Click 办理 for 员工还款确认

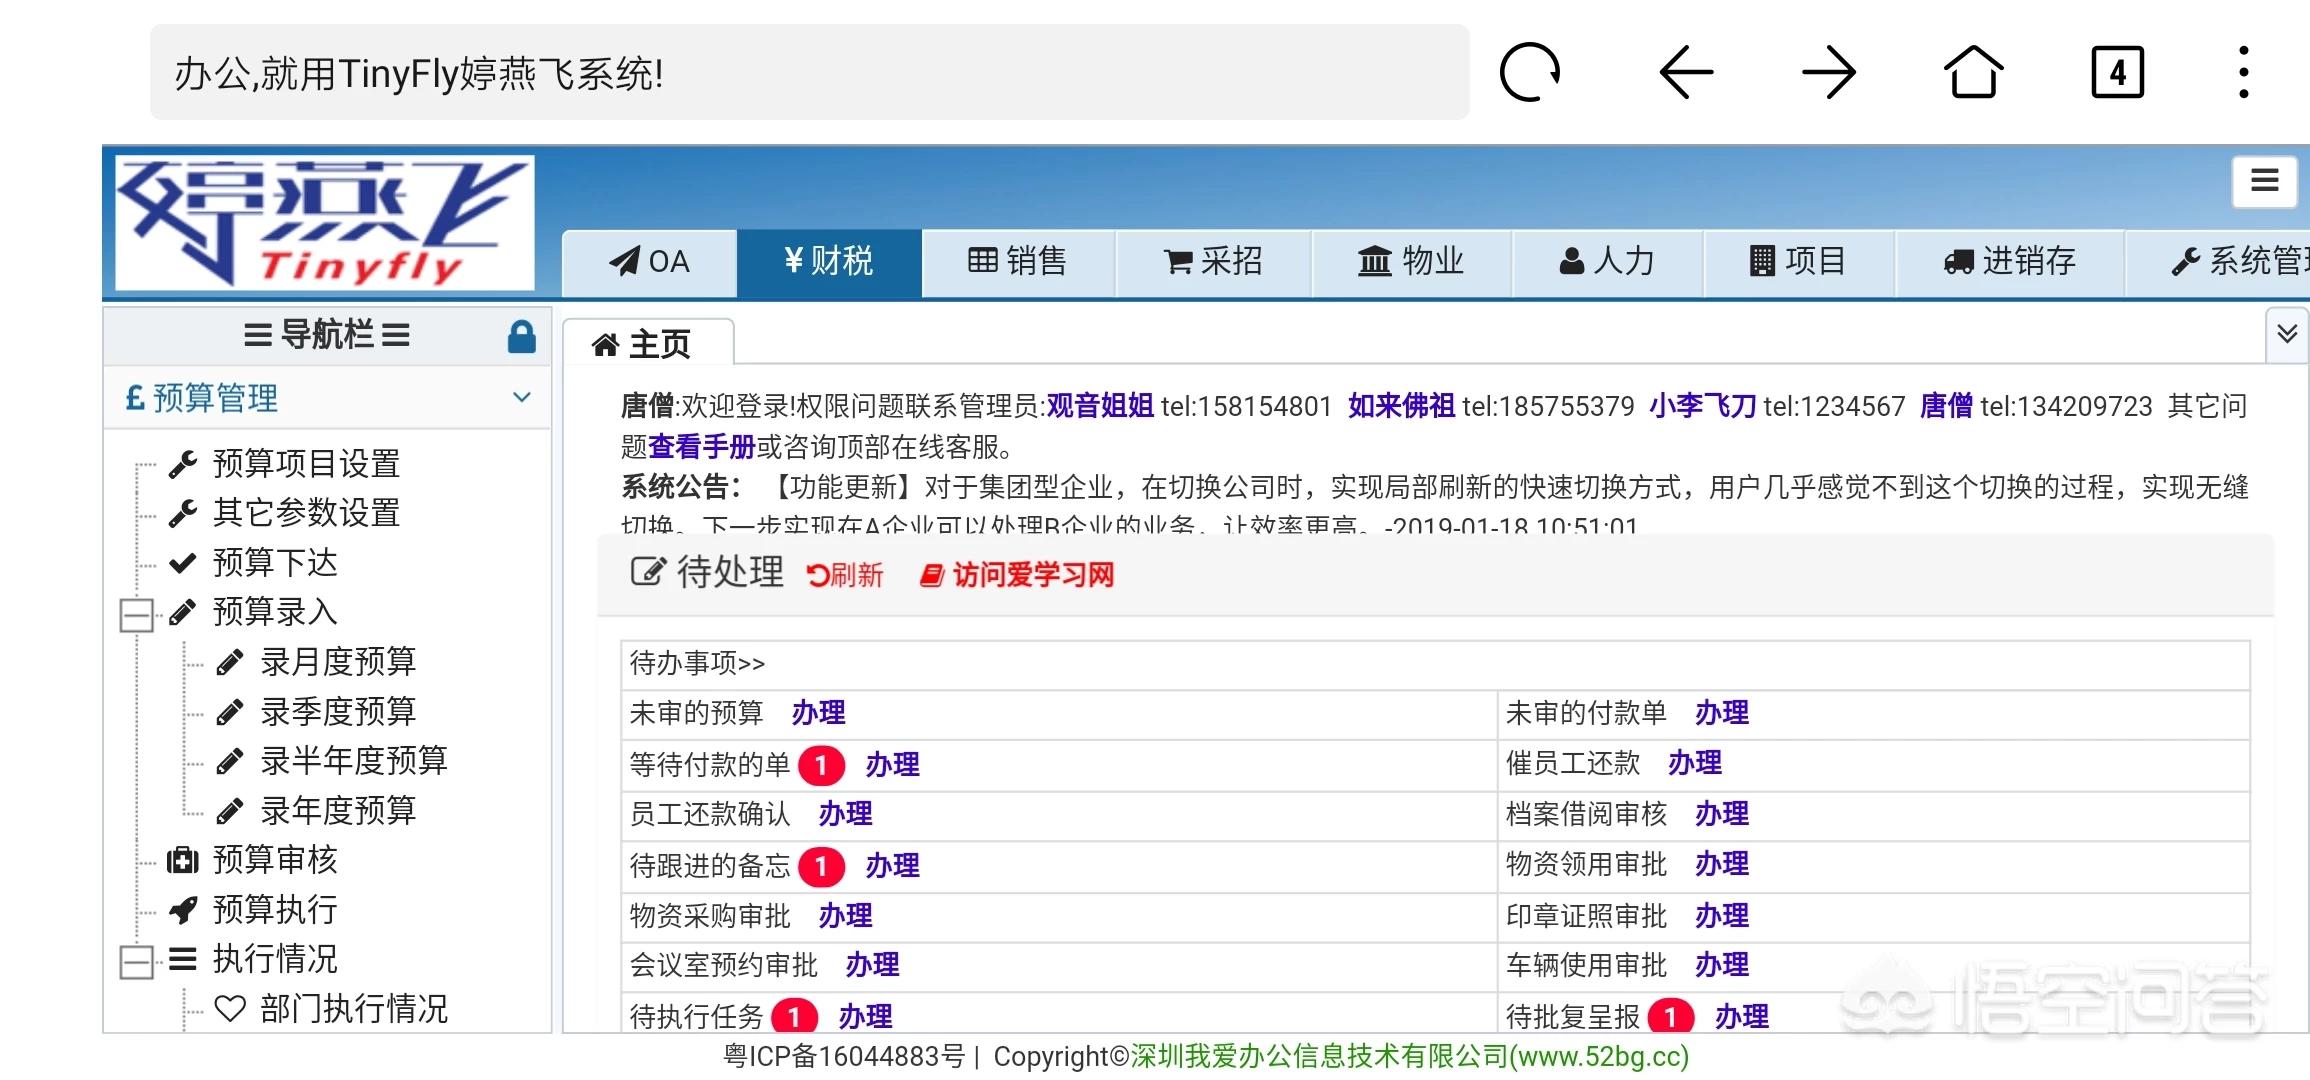[x=846, y=814]
